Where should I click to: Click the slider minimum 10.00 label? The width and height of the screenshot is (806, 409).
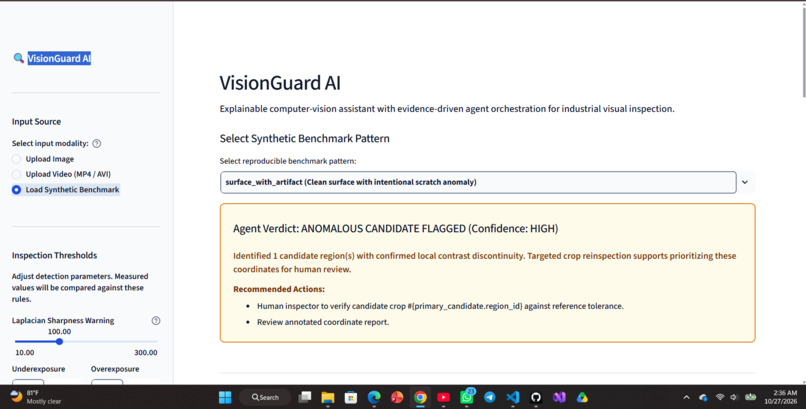(25, 352)
